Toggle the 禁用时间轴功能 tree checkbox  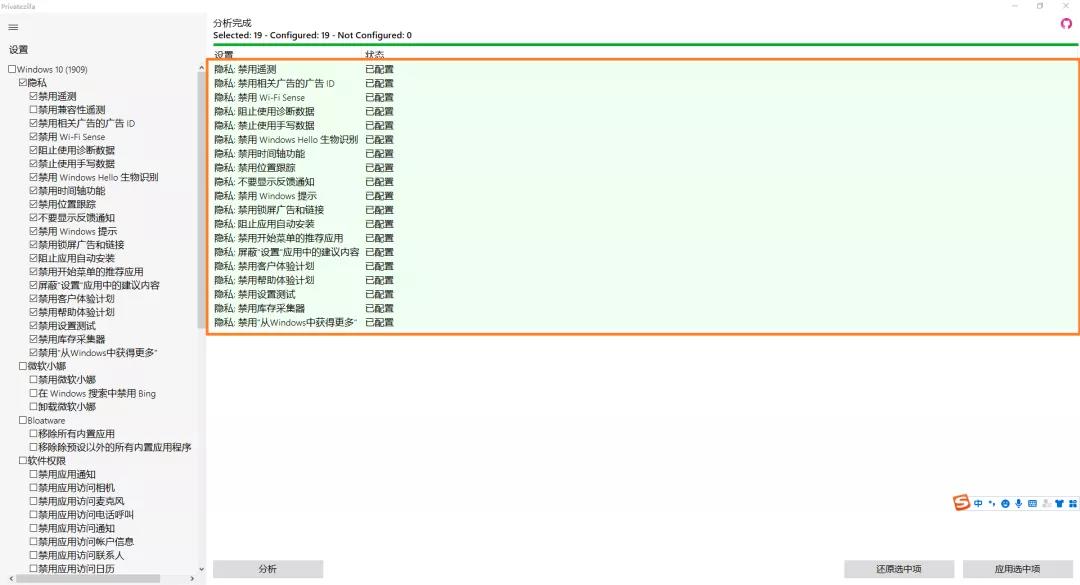(x=33, y=190)
